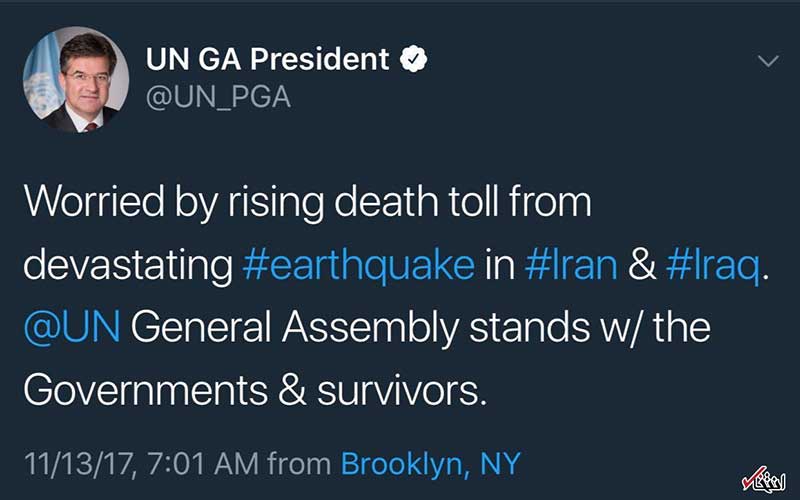This screenshot has height=500, width=800.
Task: Click the blue verified badge icon
Action: coord(413,59)
